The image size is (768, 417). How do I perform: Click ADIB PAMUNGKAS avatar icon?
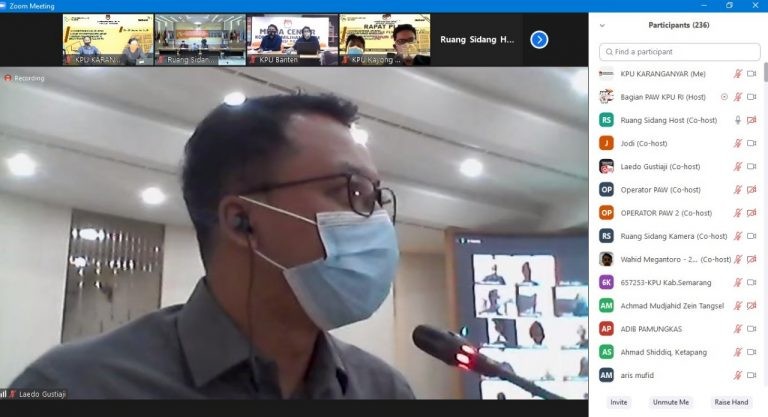click(606, 328)
